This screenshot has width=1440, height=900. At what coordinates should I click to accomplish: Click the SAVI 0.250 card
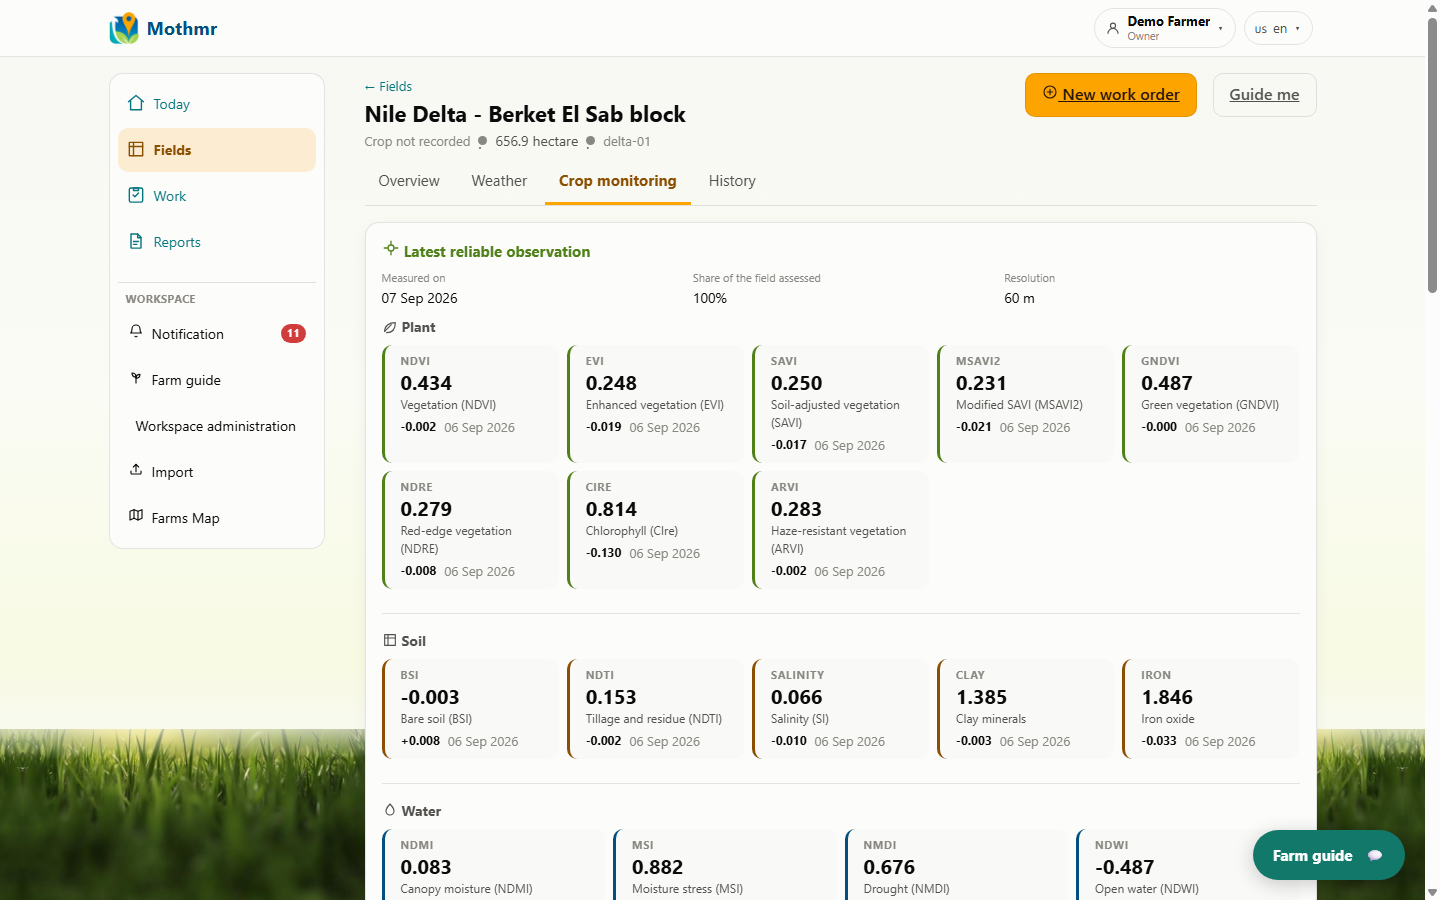click(840, 404)
